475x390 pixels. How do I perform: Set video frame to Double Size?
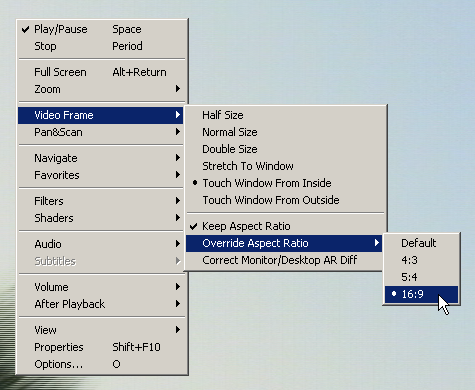click(285, 149)
